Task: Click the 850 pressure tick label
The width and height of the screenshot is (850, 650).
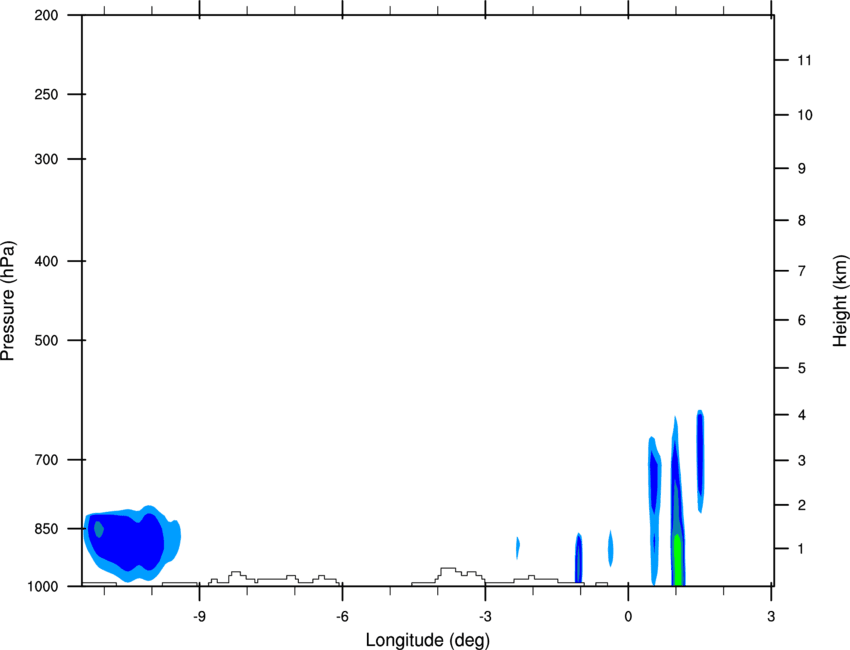Action: [46, 529]
